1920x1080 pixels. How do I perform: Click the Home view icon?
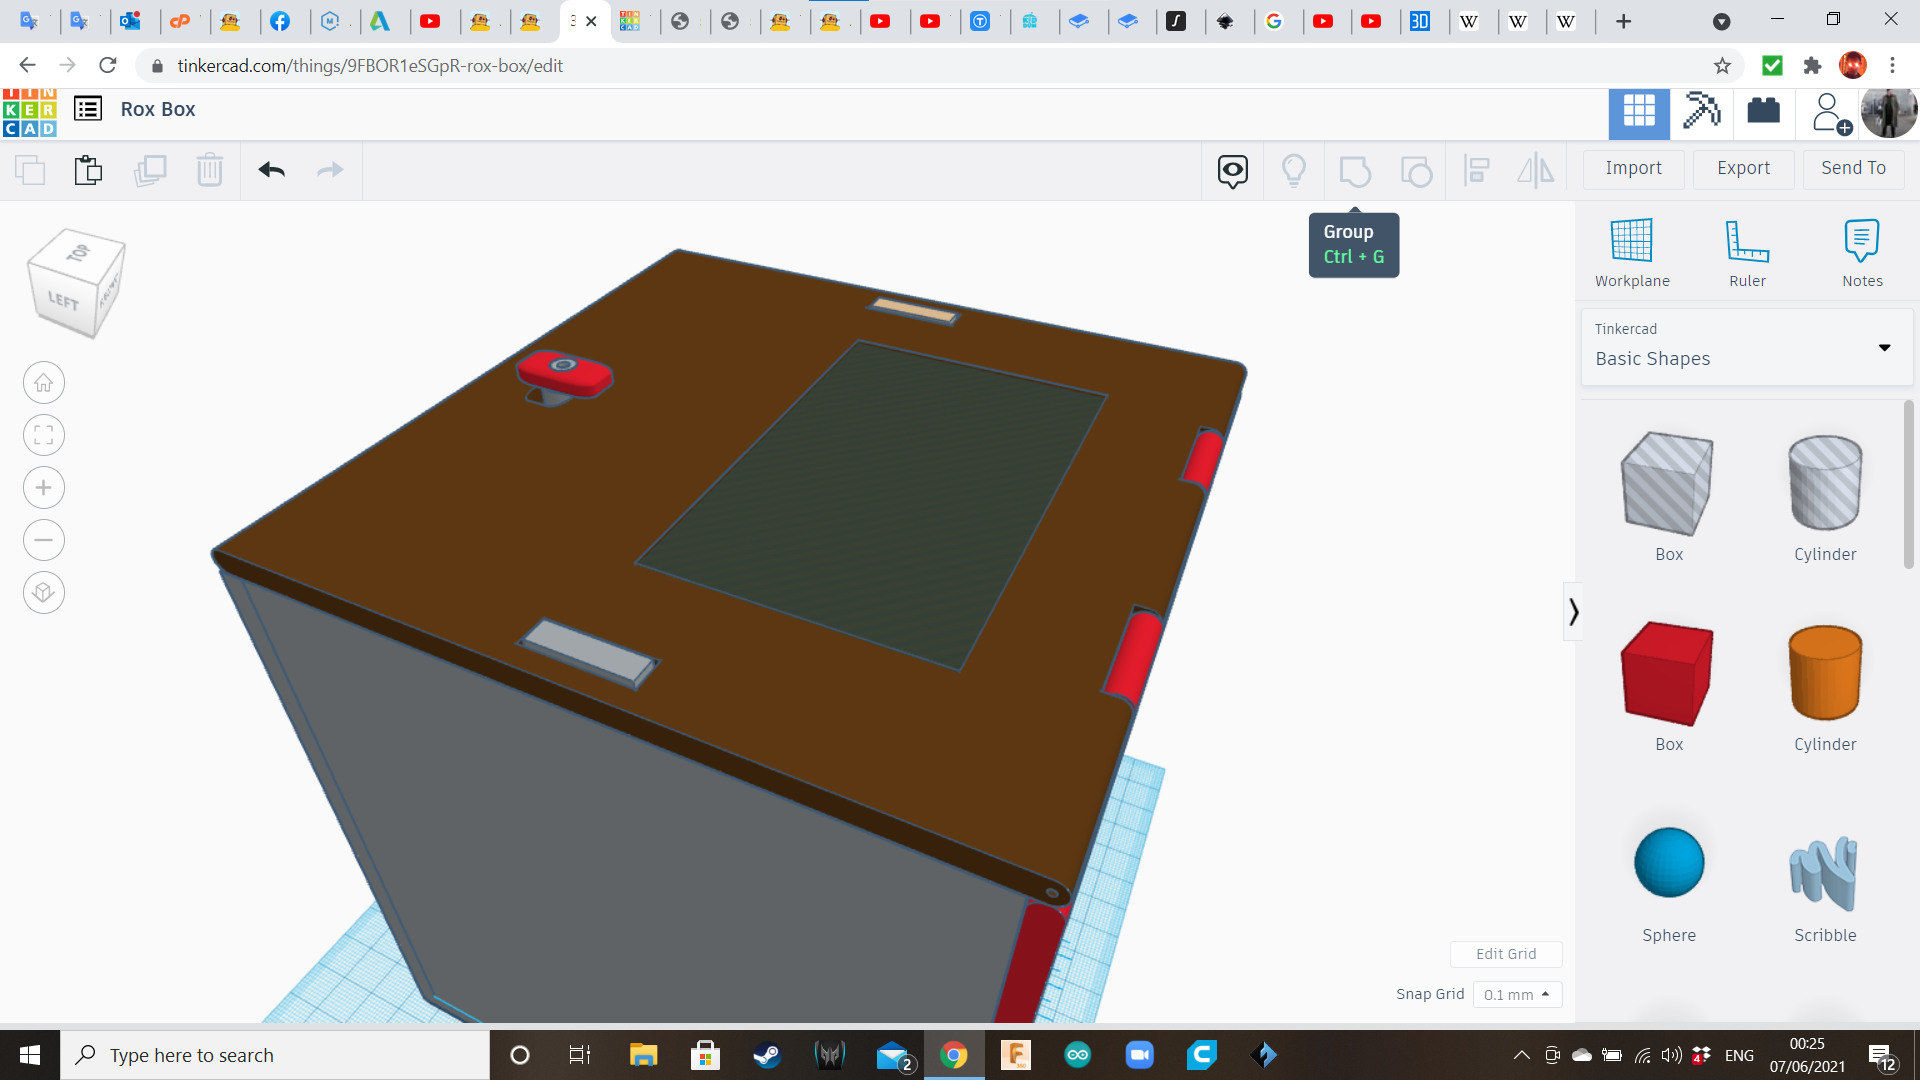tap(43, 383)
